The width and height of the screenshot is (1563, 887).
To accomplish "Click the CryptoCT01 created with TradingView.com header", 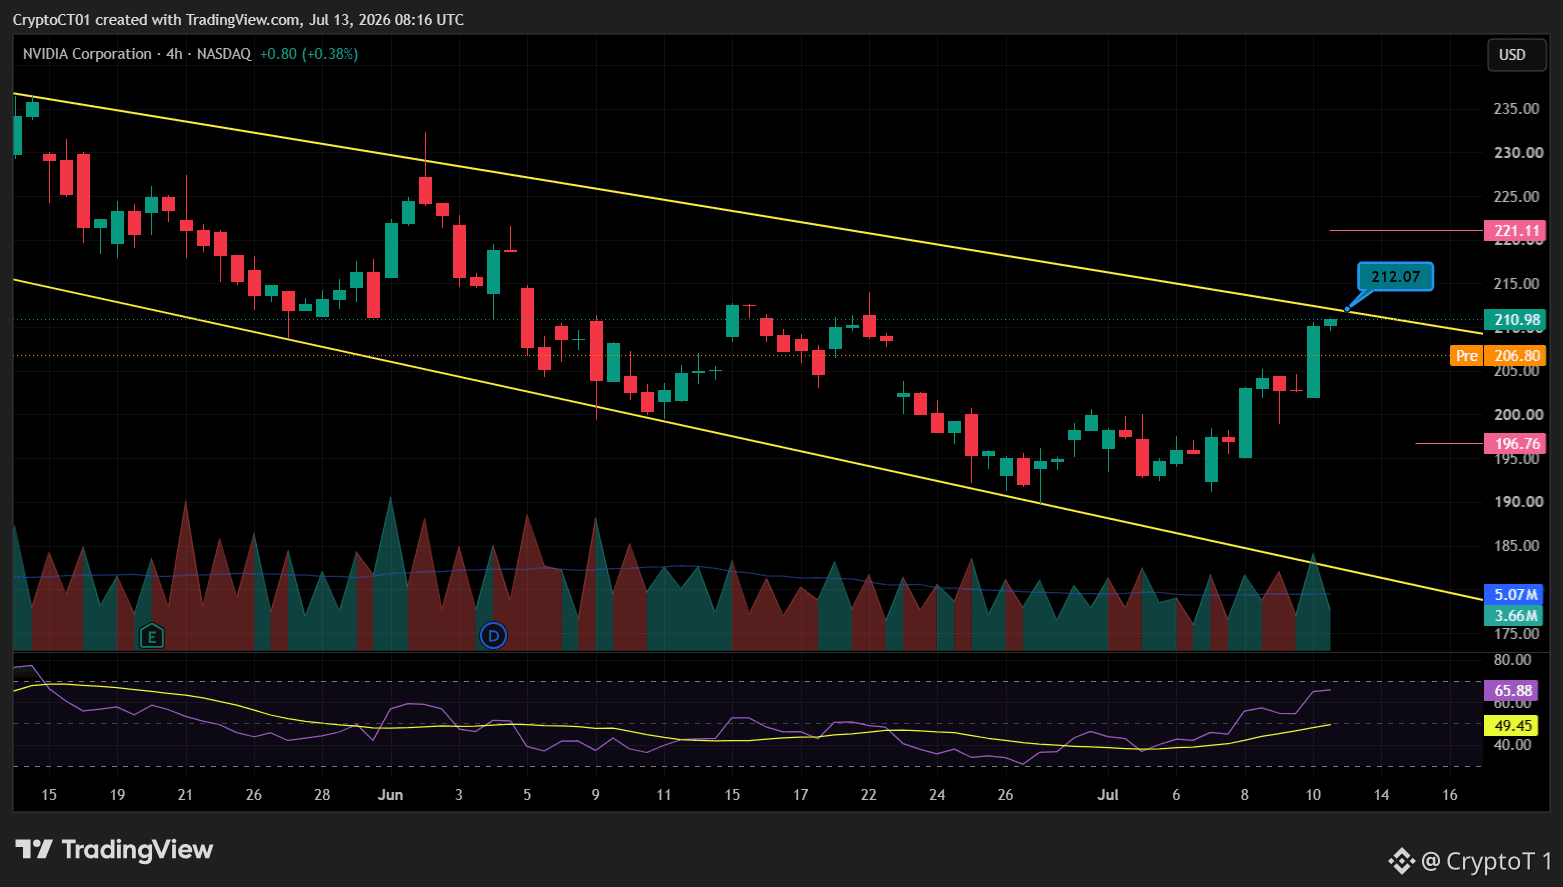I will pos(238,19).
